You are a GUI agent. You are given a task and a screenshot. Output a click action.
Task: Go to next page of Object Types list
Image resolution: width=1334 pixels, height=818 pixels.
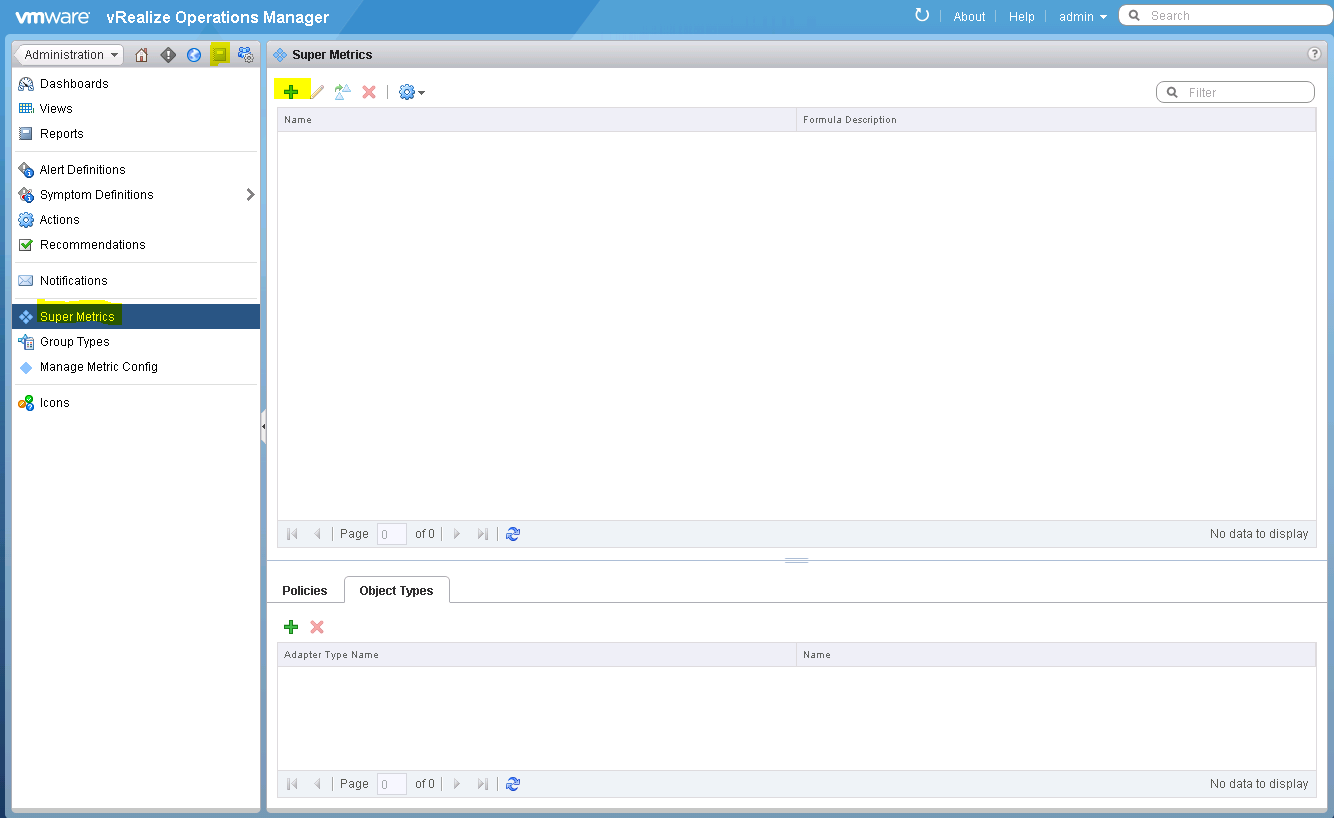pyautogui.click(x=457, y=784)
